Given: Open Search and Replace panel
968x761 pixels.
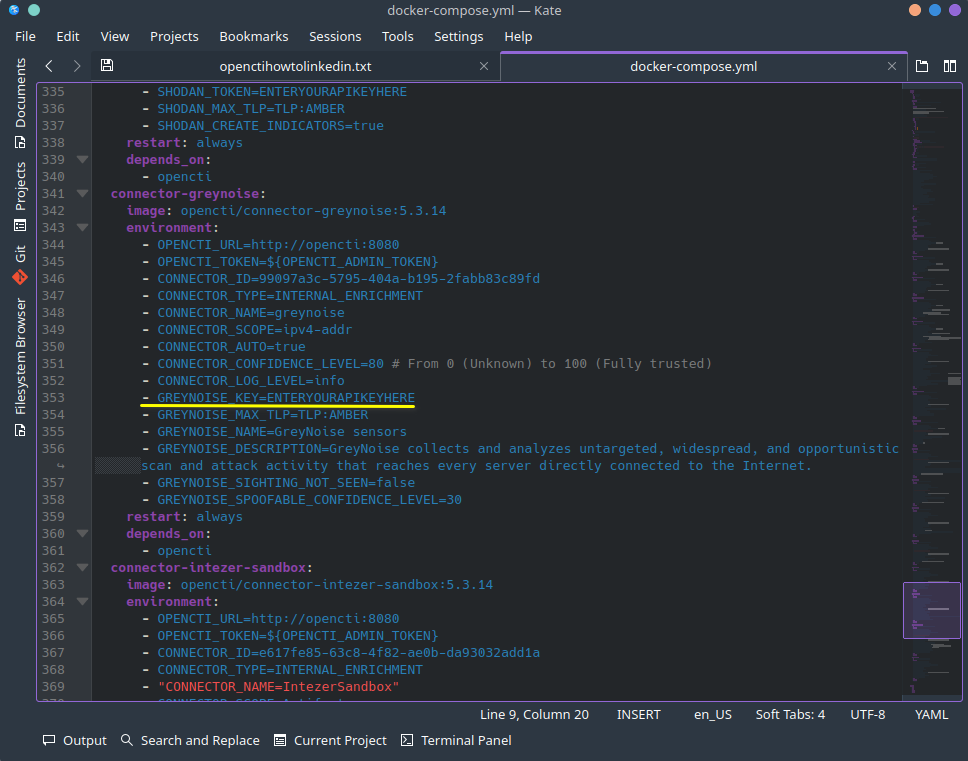Looking at the screenshot, I should tap(190, 740).
